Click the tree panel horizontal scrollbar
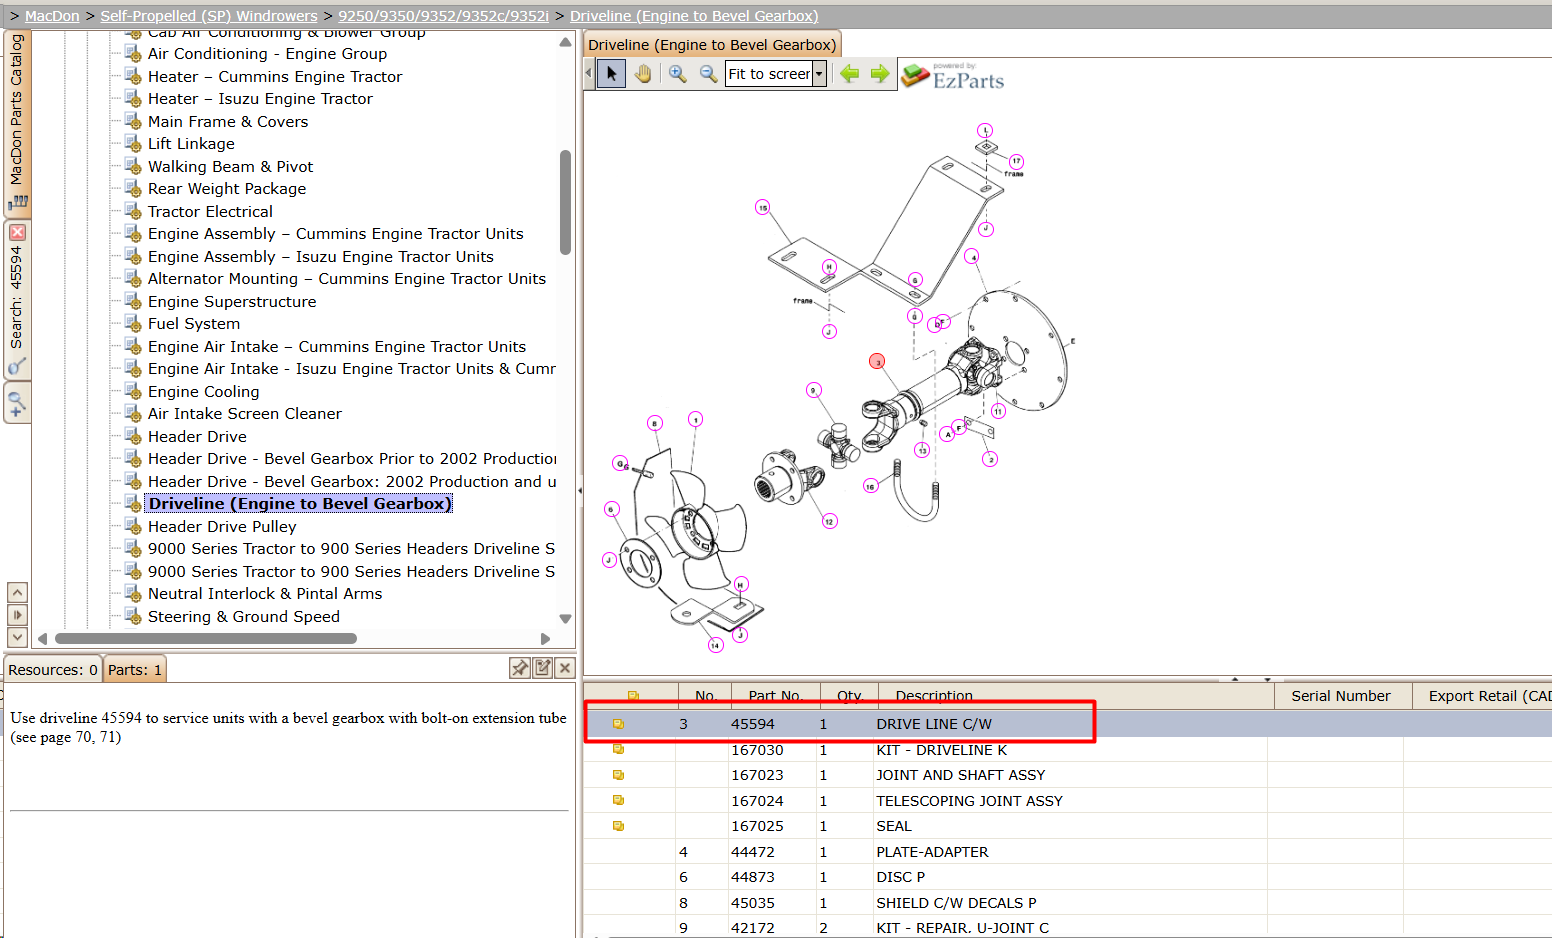The height and width of the screenshot is (938, 1552). [x=206, y=638]
